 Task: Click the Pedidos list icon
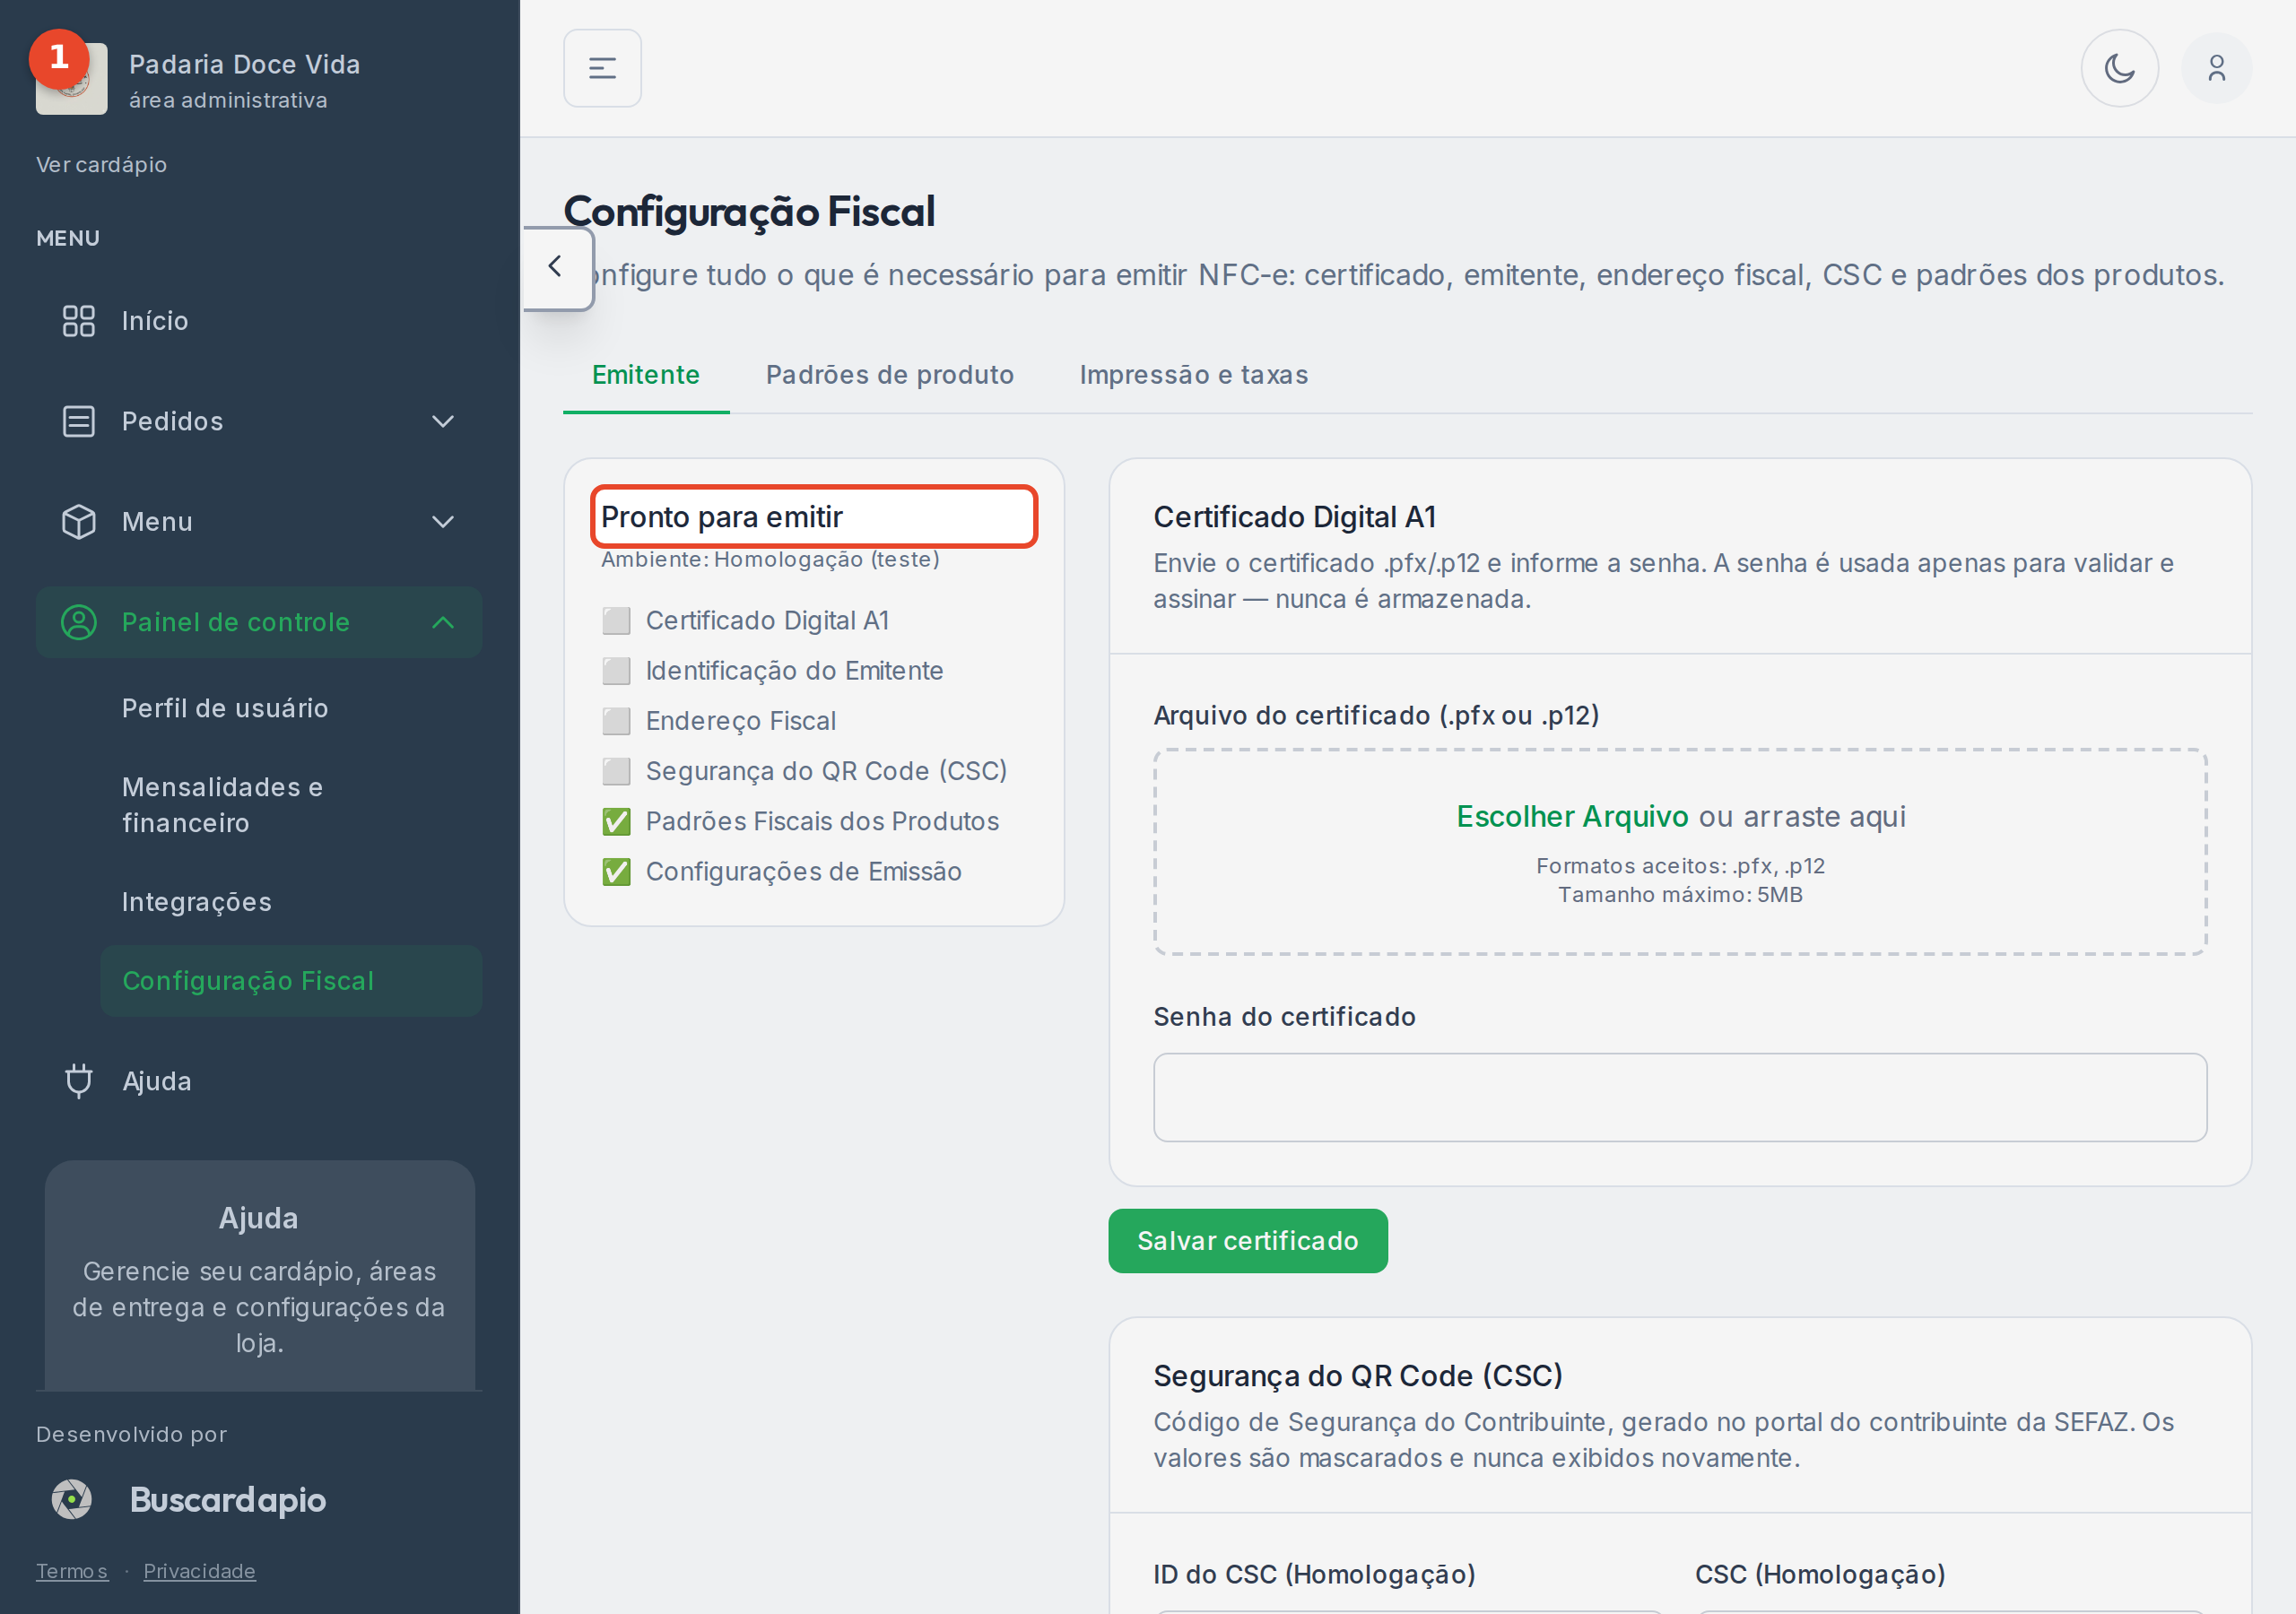[x=78, y=421]
